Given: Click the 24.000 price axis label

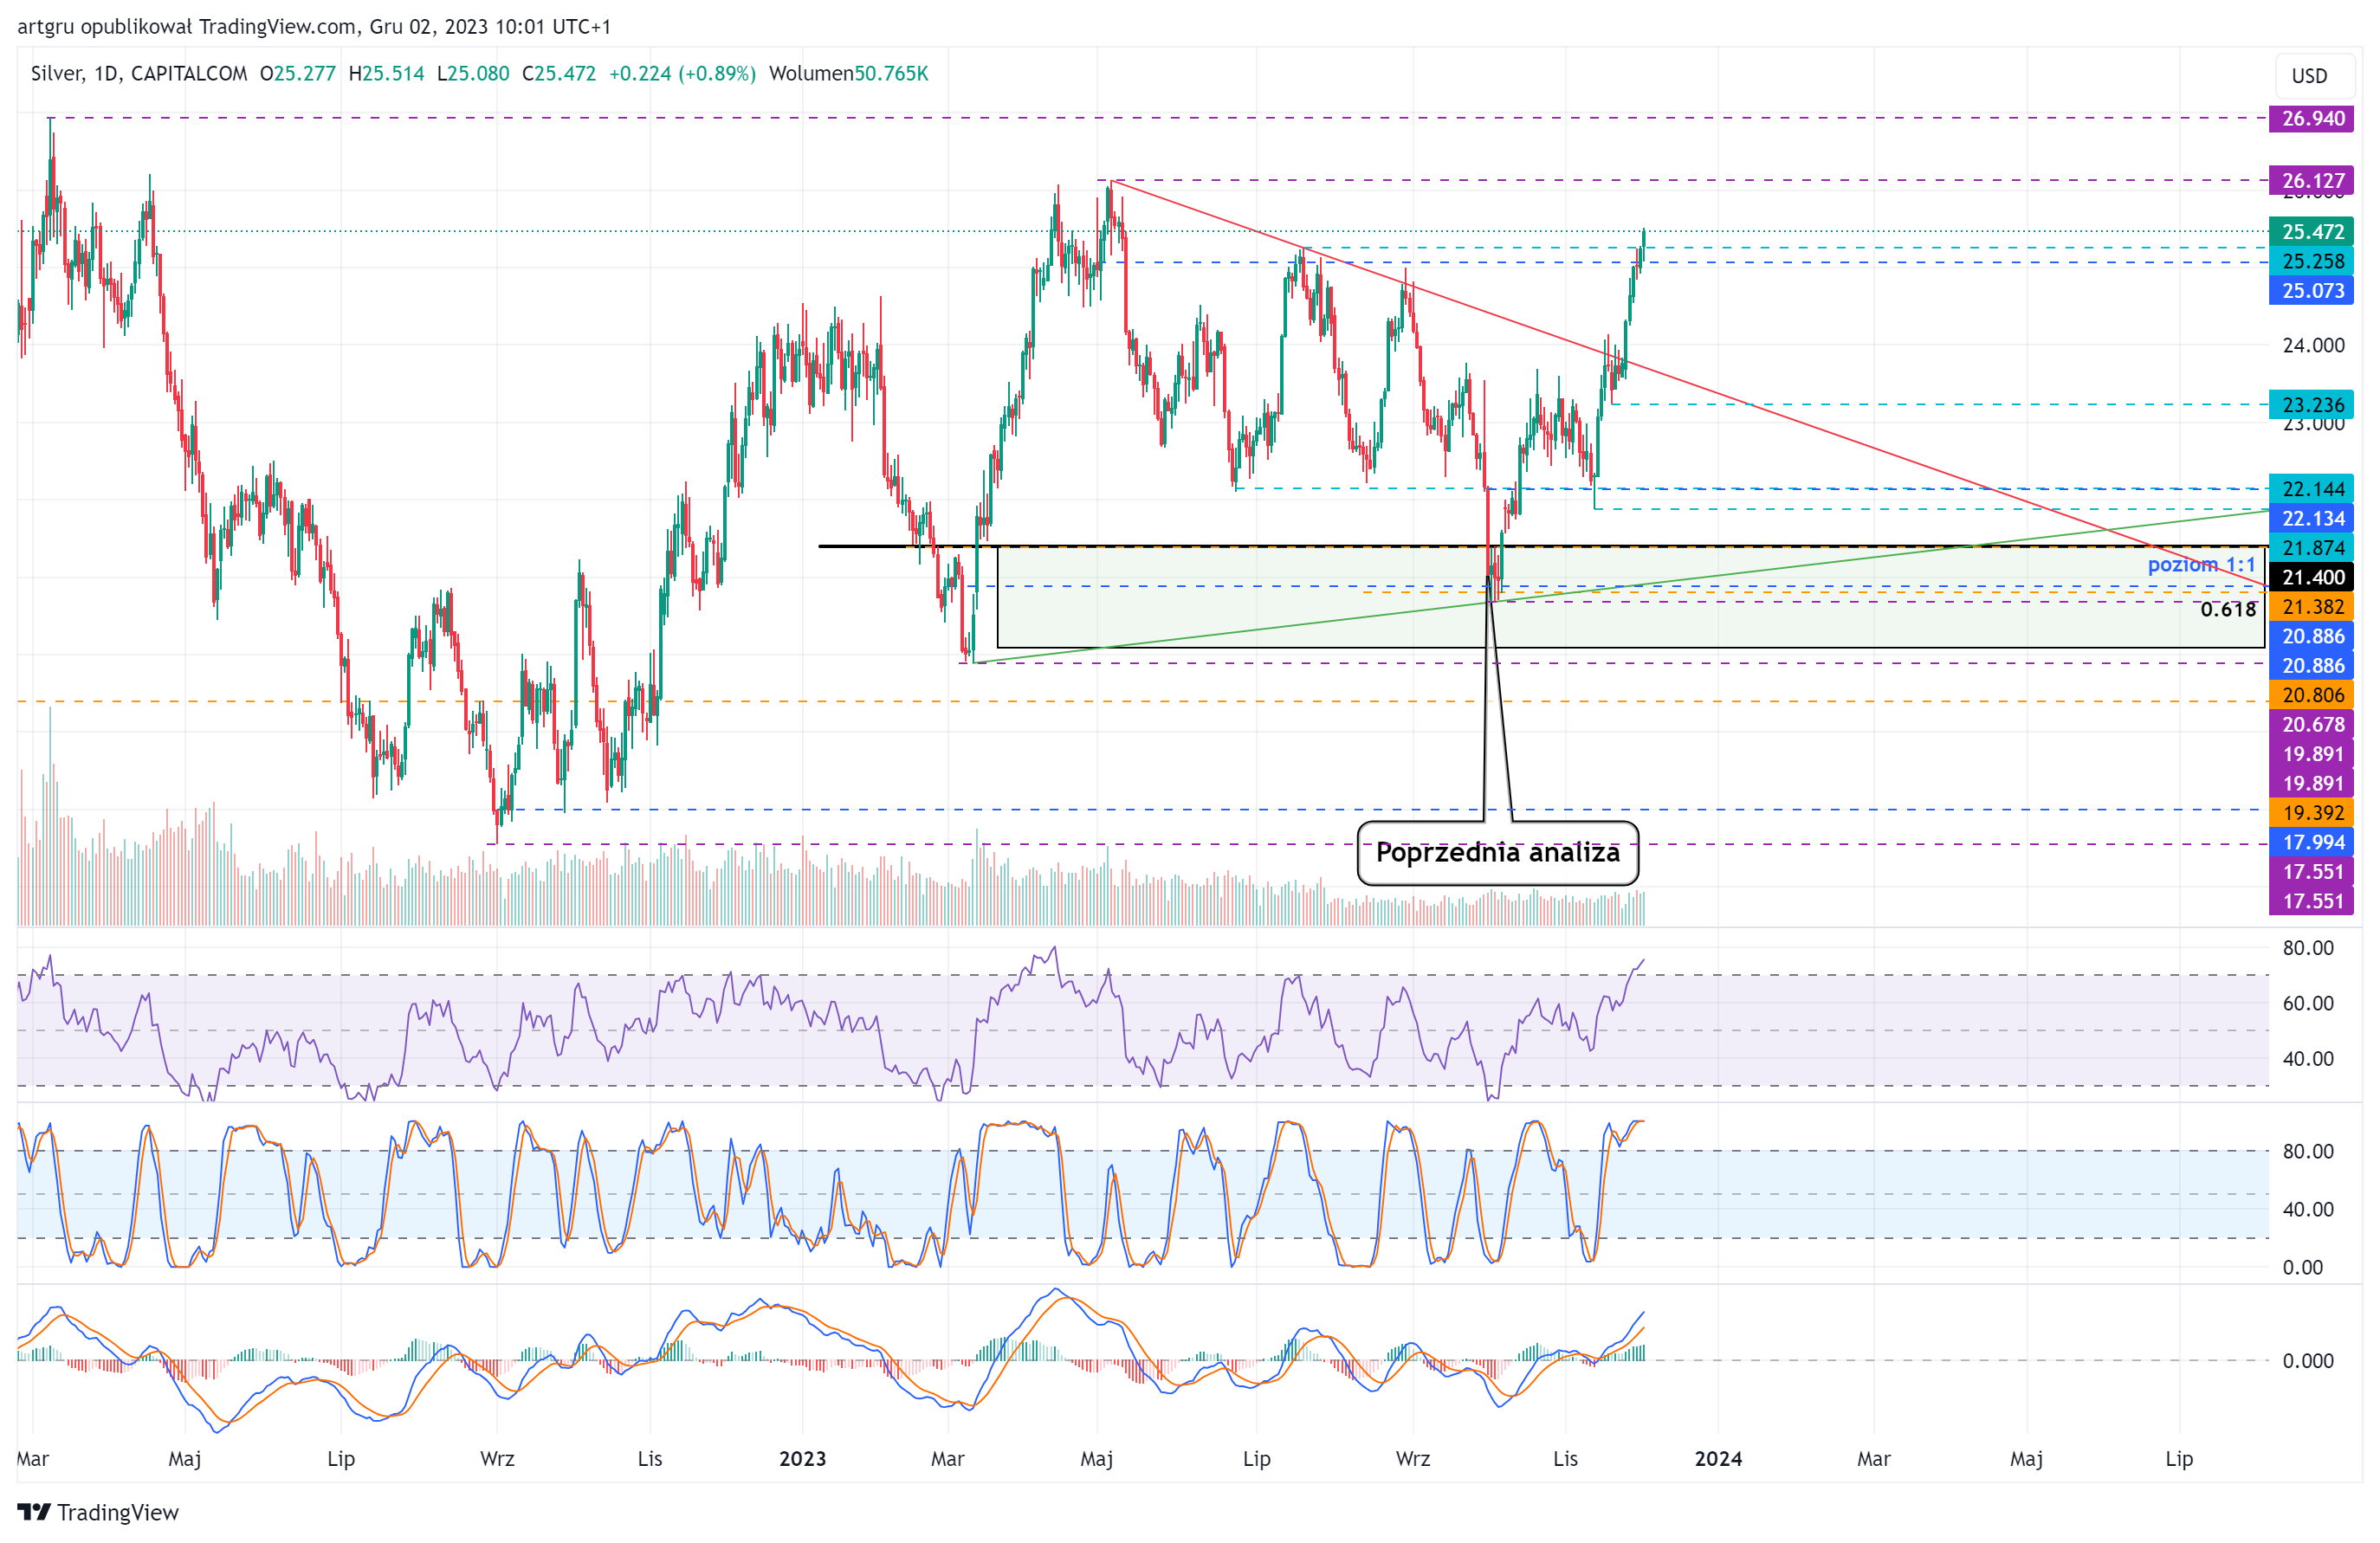Looking at the screenshot, I should point(2313,345).
